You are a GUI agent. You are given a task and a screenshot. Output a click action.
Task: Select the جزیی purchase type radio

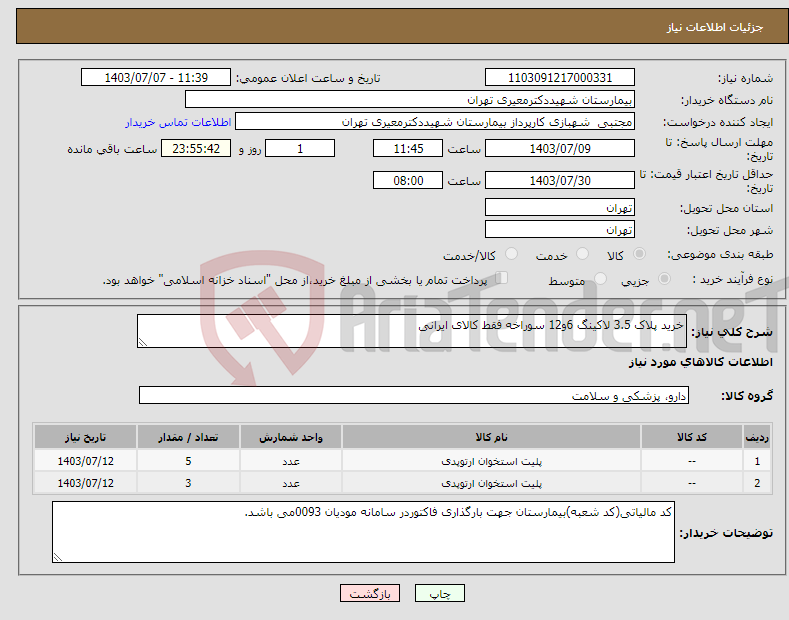(664, 278)
